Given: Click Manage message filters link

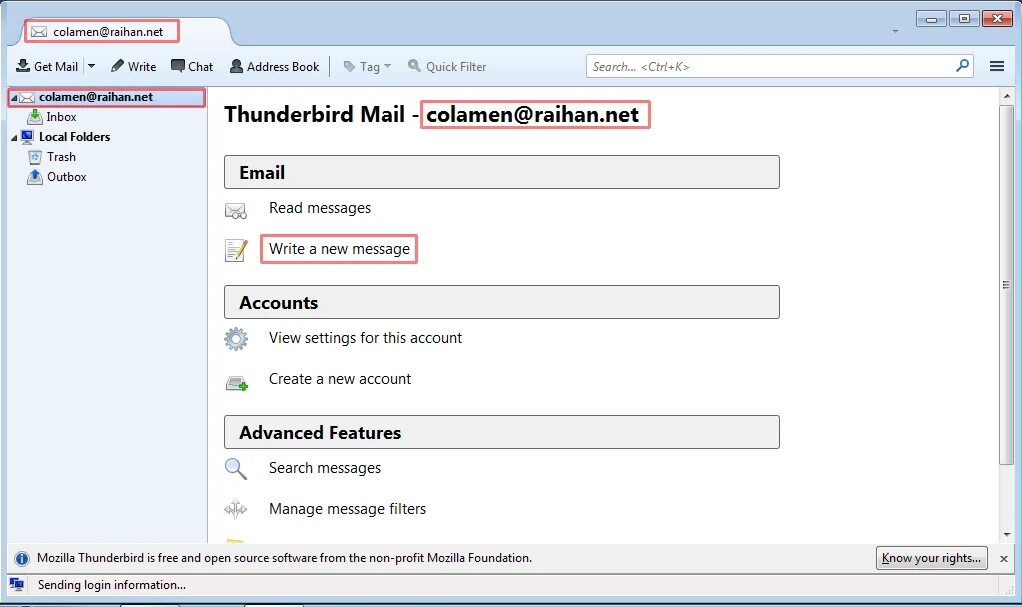Looking at the screenshot, I should 347,509.
